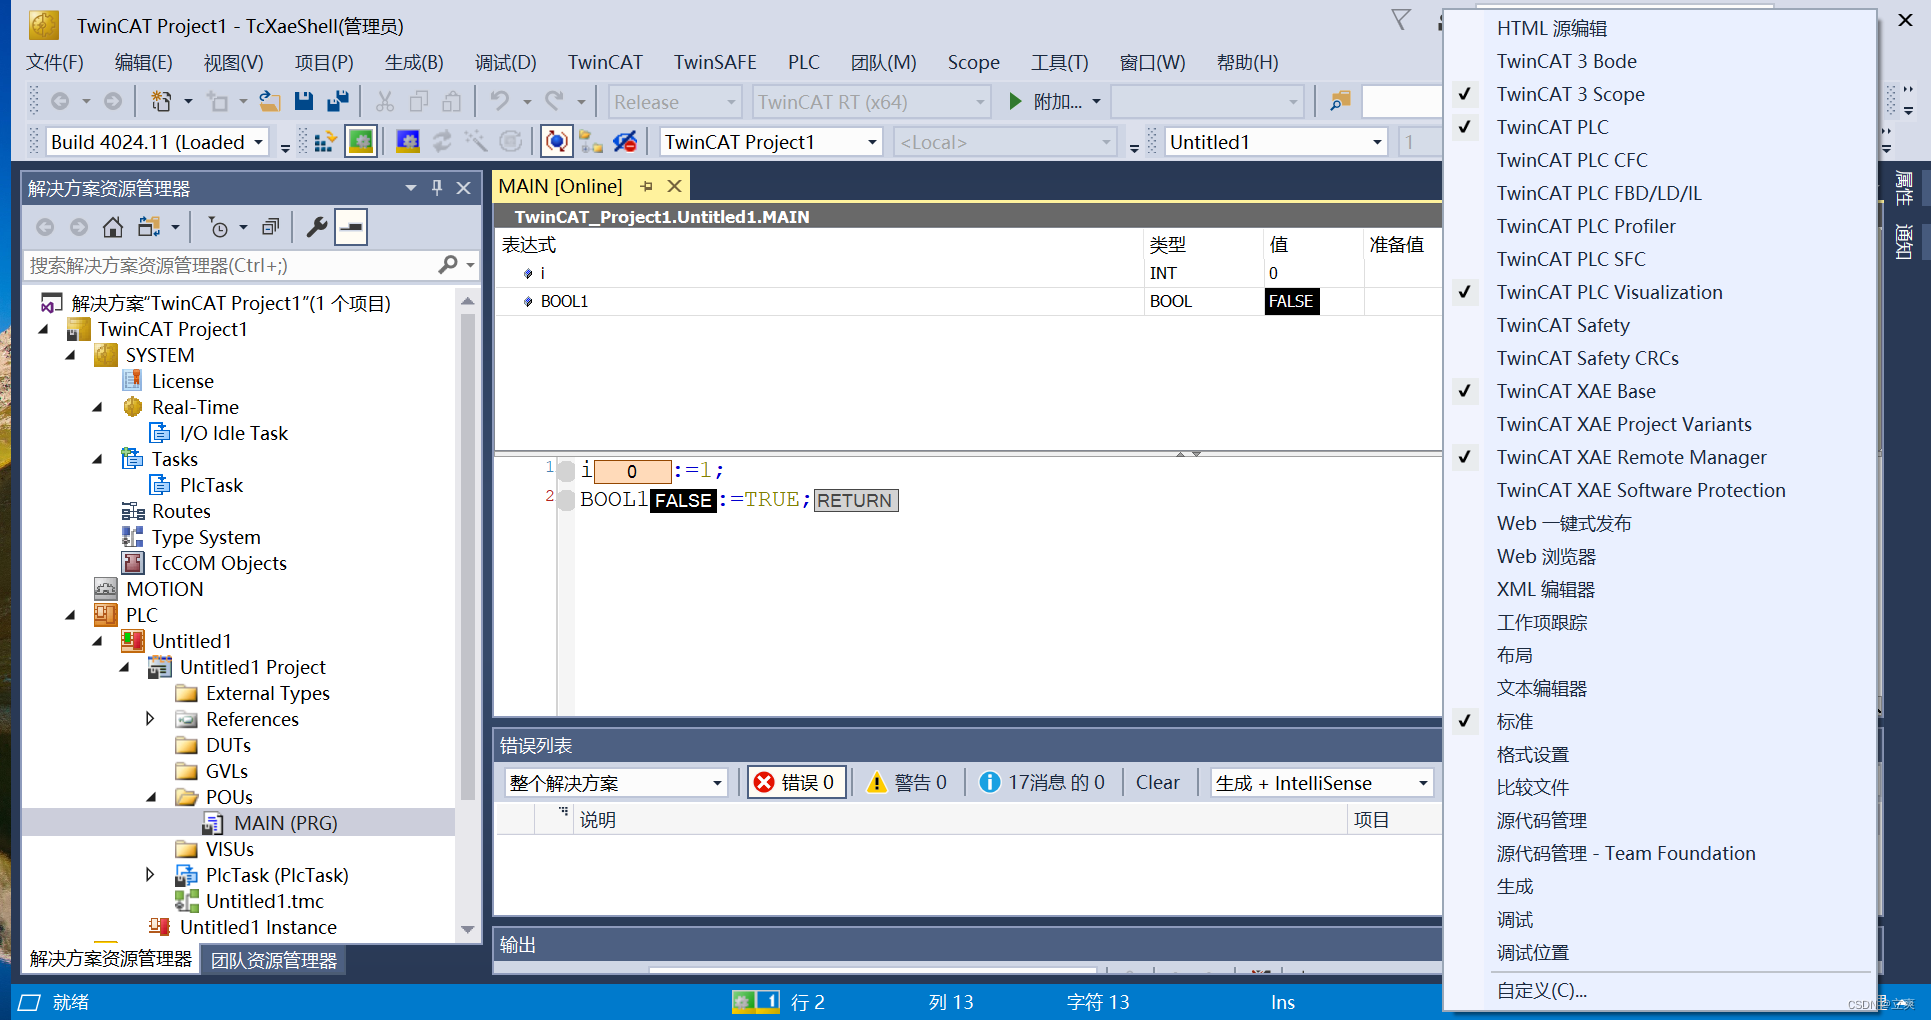Click the blue Restart TwinCAT Config Mode icon
1931x1020 pixels.
[x=407, y=142]
